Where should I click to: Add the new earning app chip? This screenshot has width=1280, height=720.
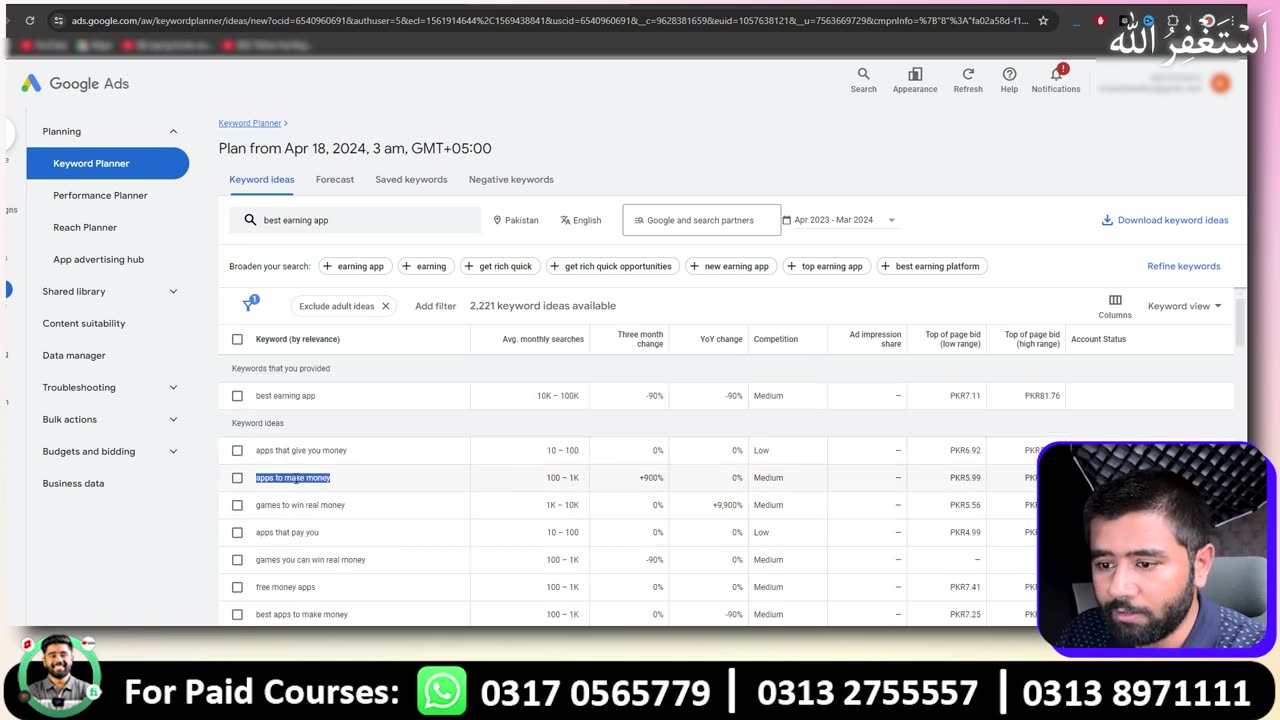(730, 266)
